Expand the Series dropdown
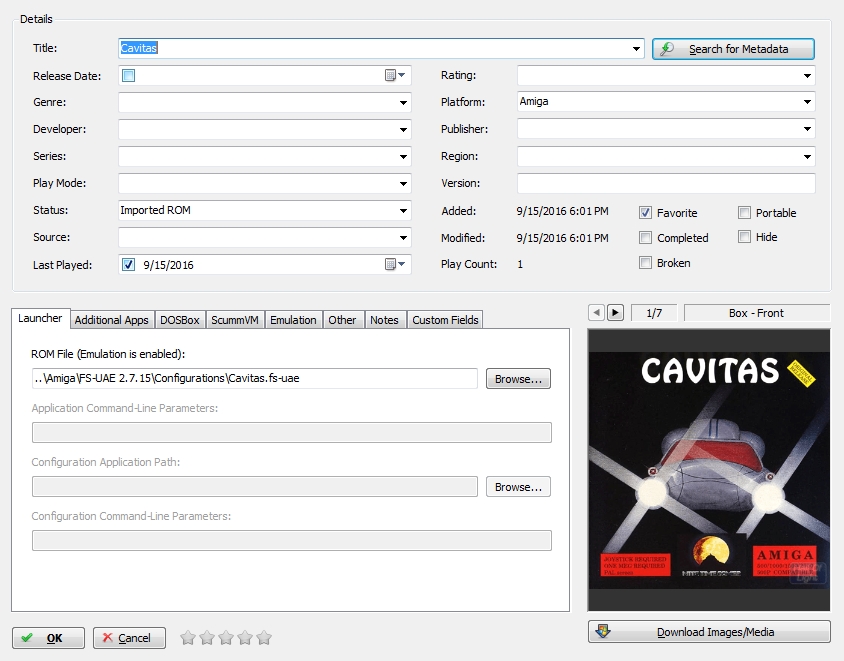The width and height of the screenshot is (844, 661). pos(403,157)
